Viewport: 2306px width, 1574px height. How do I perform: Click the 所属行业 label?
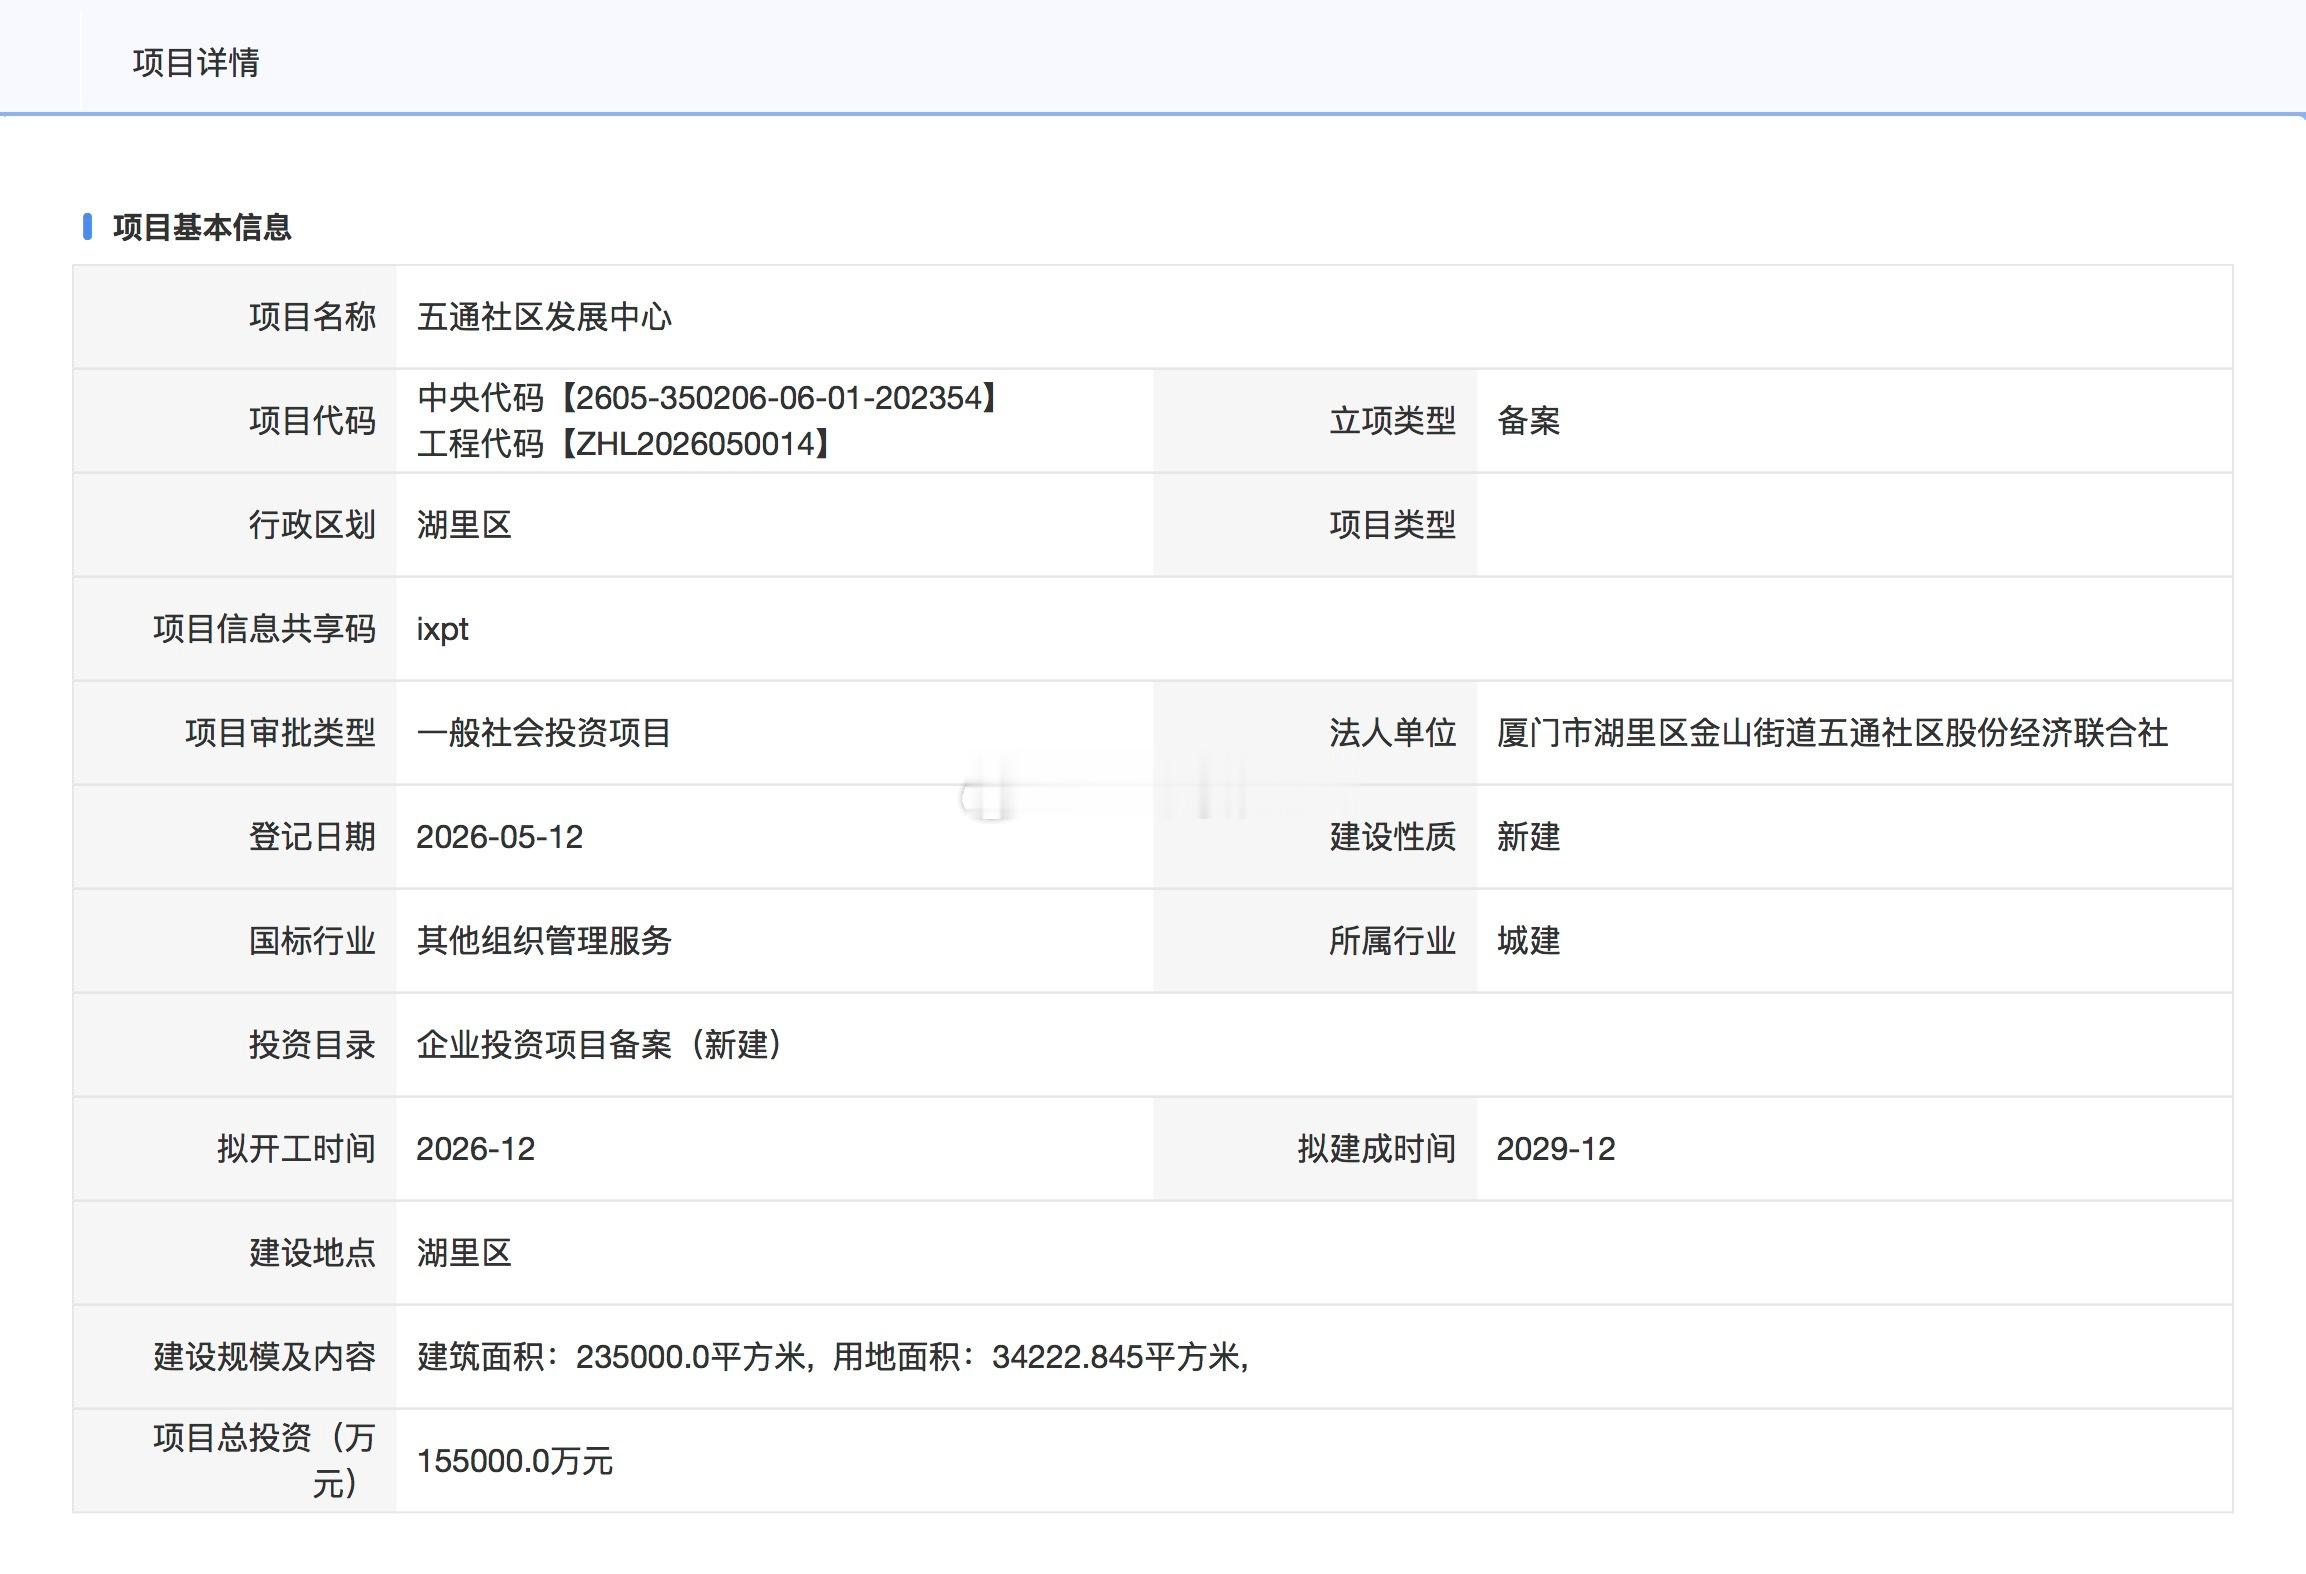pyautogui.click(x=1392, y=941)
